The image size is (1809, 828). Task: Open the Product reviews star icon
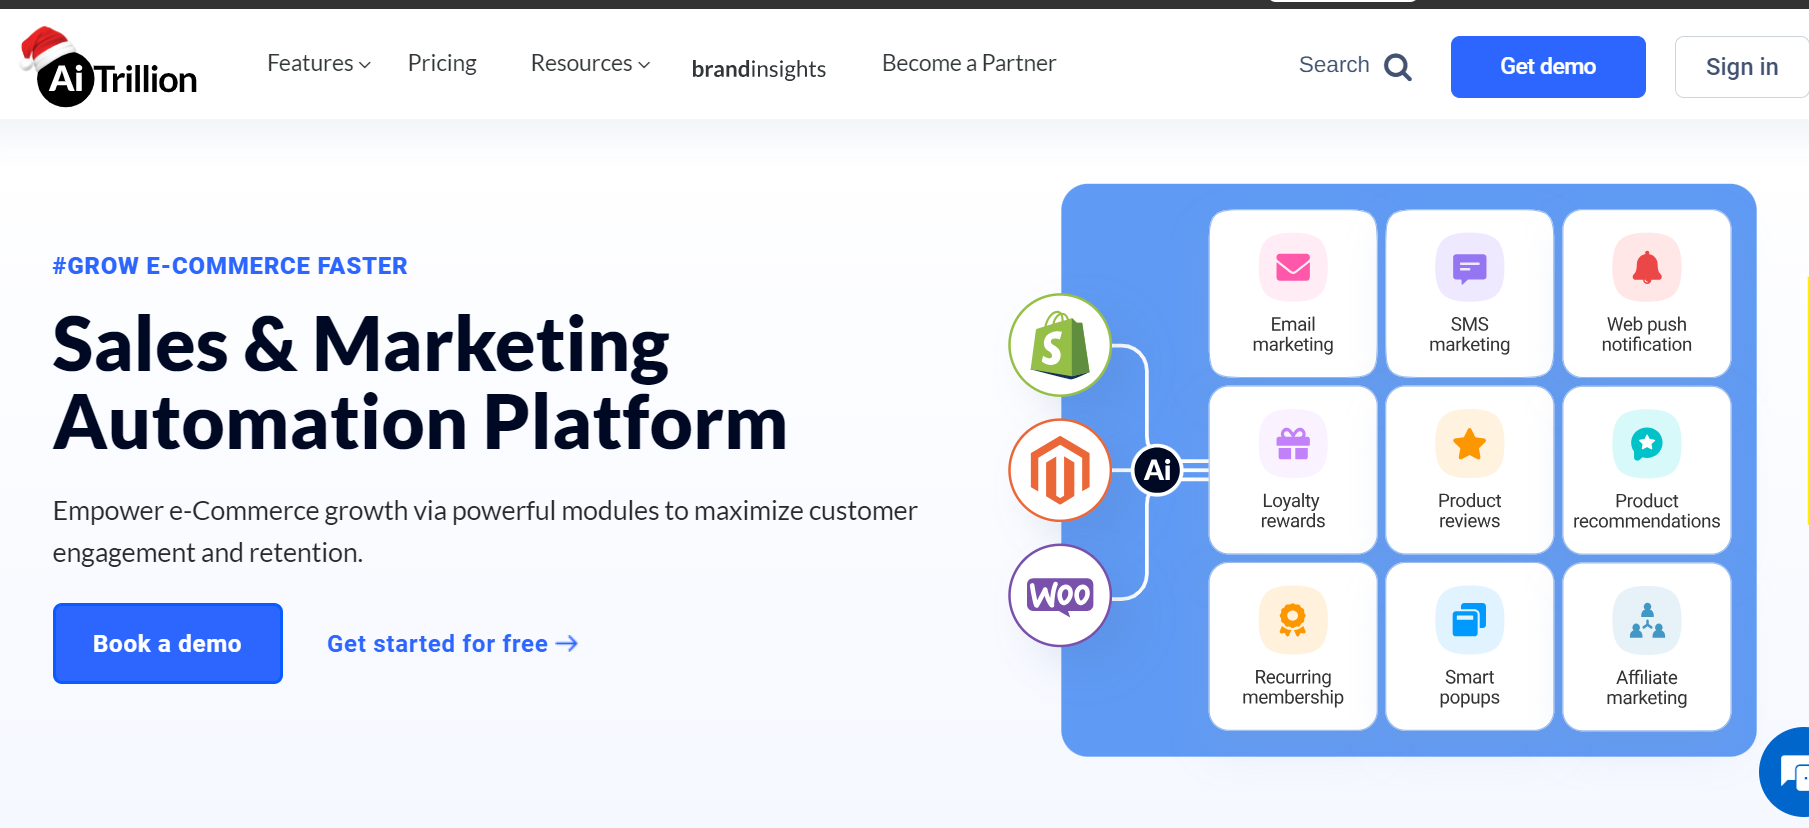pyautogui.click(x=1469, y=444)
